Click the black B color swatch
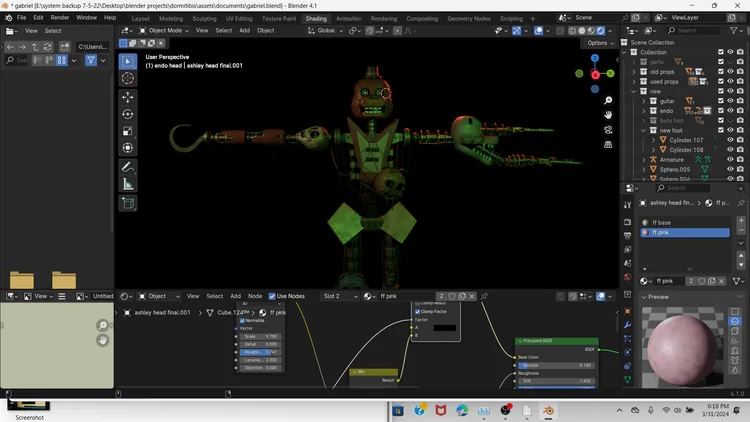The image size is (750, 422). [444, 328]
